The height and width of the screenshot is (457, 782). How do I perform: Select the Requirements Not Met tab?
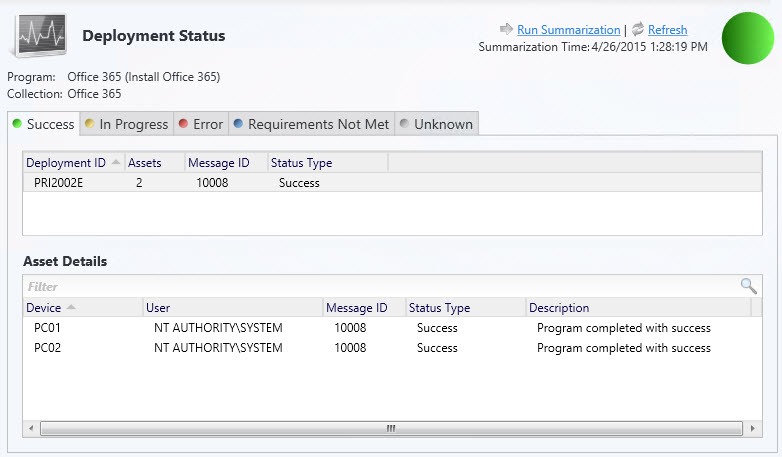311,124
